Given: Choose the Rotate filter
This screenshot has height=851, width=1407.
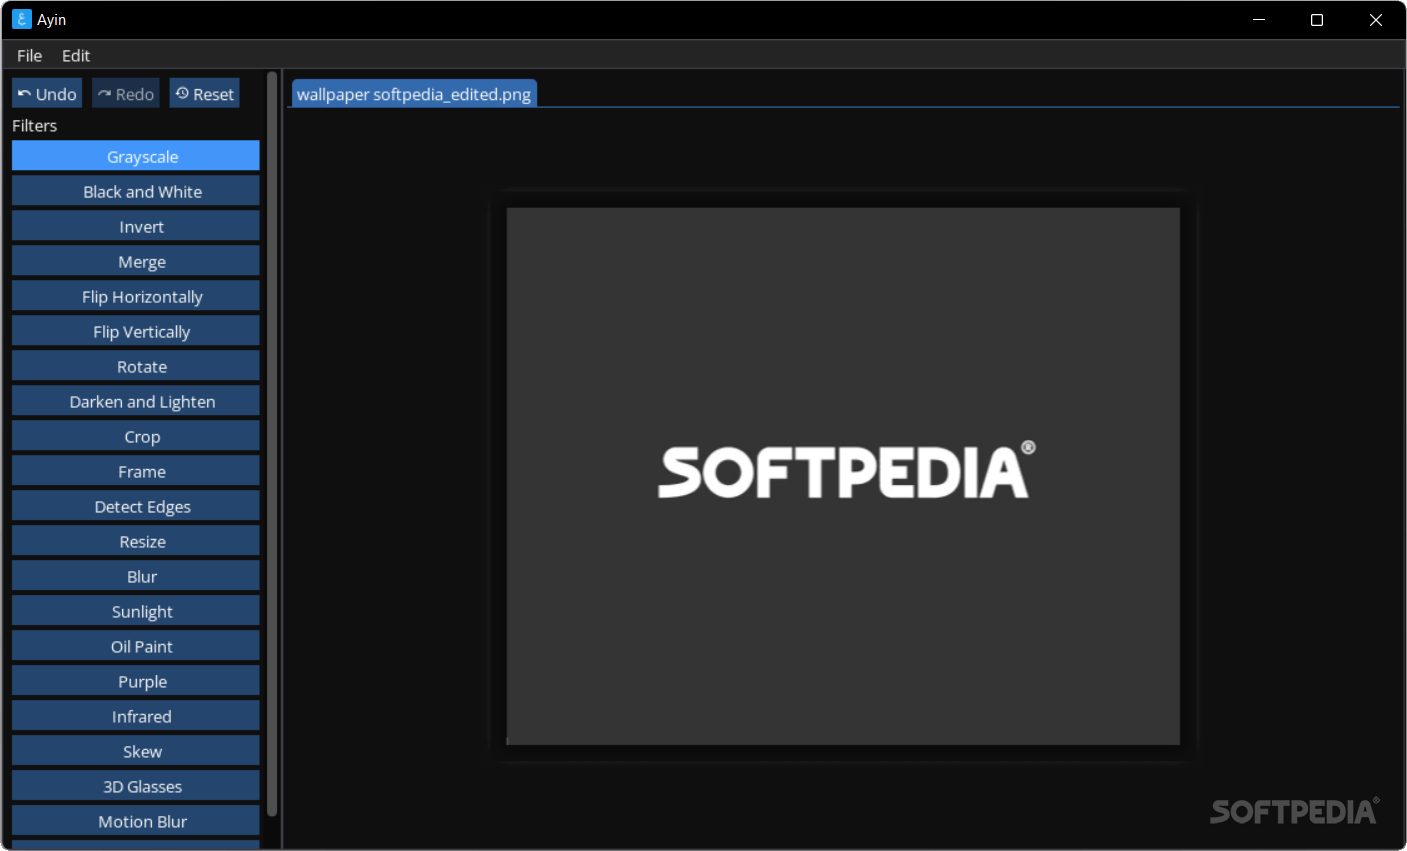Looking at the screenshot, I should [x=136, y=366].
